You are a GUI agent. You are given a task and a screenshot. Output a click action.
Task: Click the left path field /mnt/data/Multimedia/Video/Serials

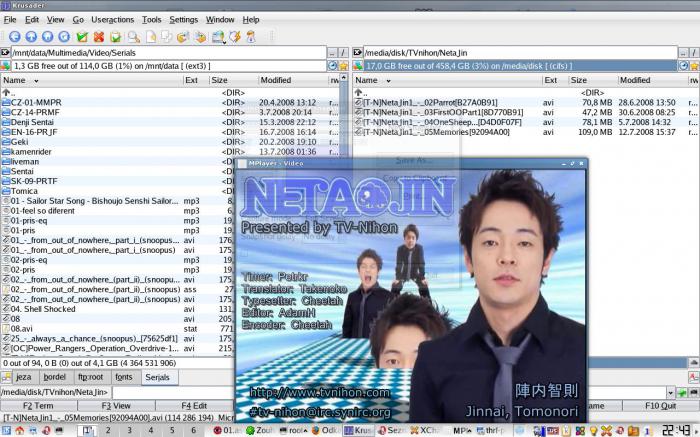point(169,53)
